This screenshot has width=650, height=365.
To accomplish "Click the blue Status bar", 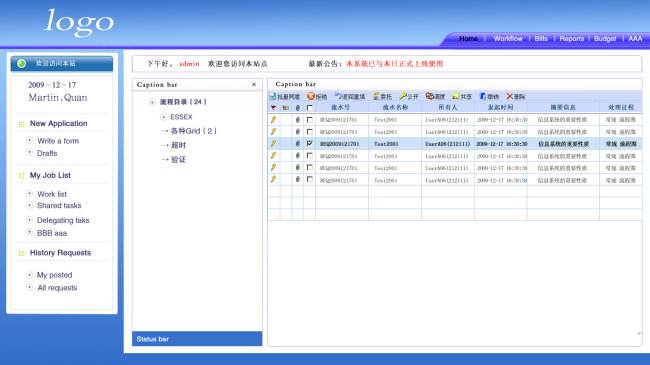I will pyautogui.click(x=197, y=339).
